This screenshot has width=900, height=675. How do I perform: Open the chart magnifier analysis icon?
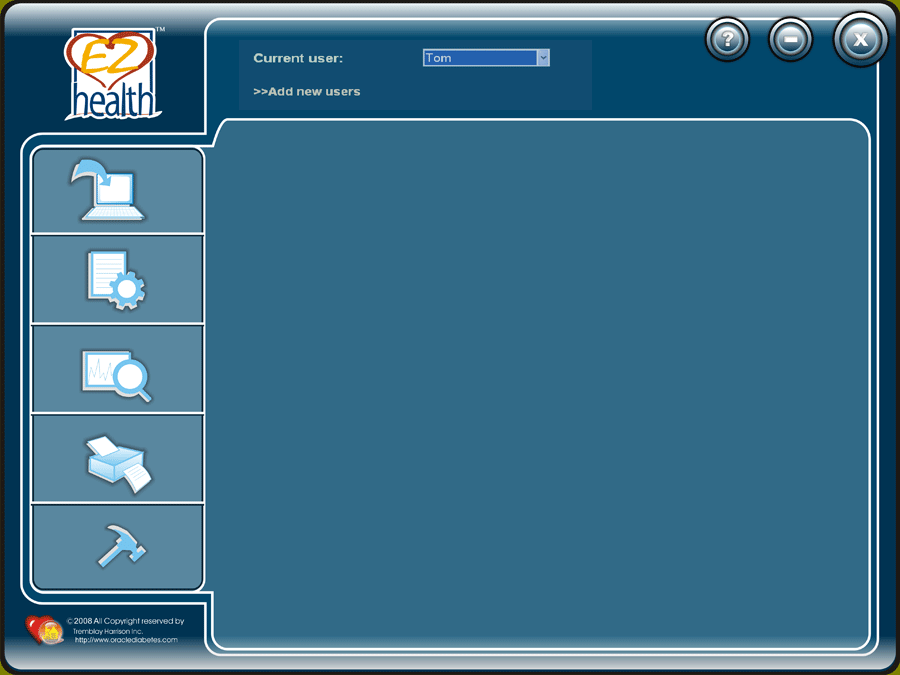[117, 369]
